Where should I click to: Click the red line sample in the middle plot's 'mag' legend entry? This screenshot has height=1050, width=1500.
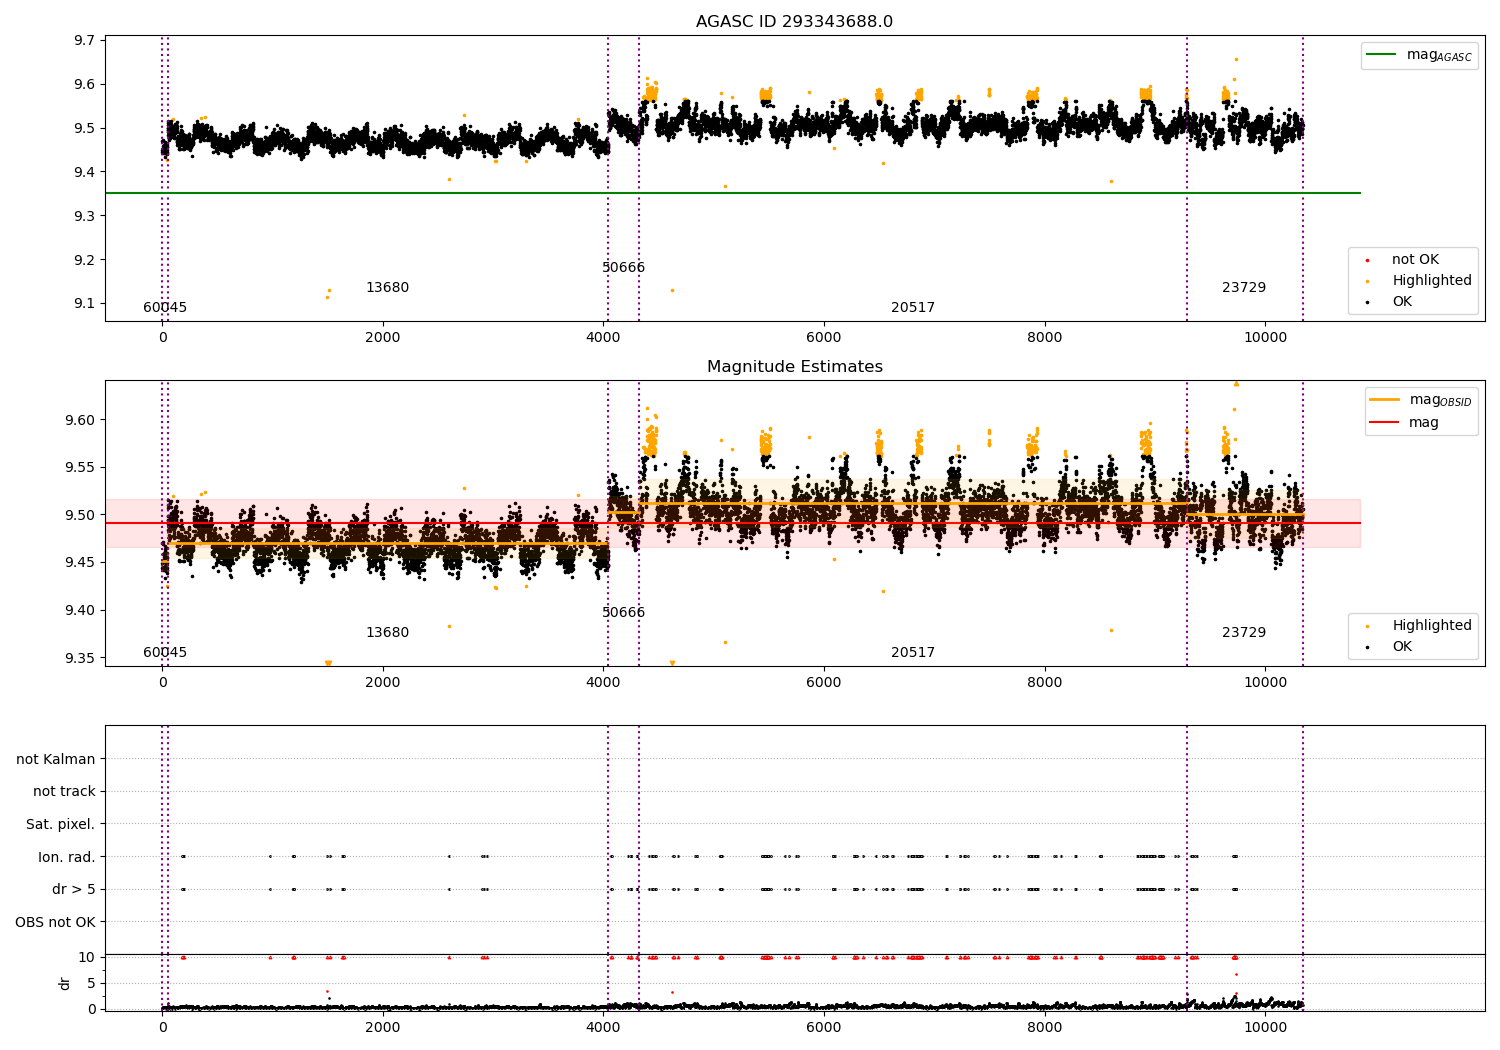coord(1385,423)
